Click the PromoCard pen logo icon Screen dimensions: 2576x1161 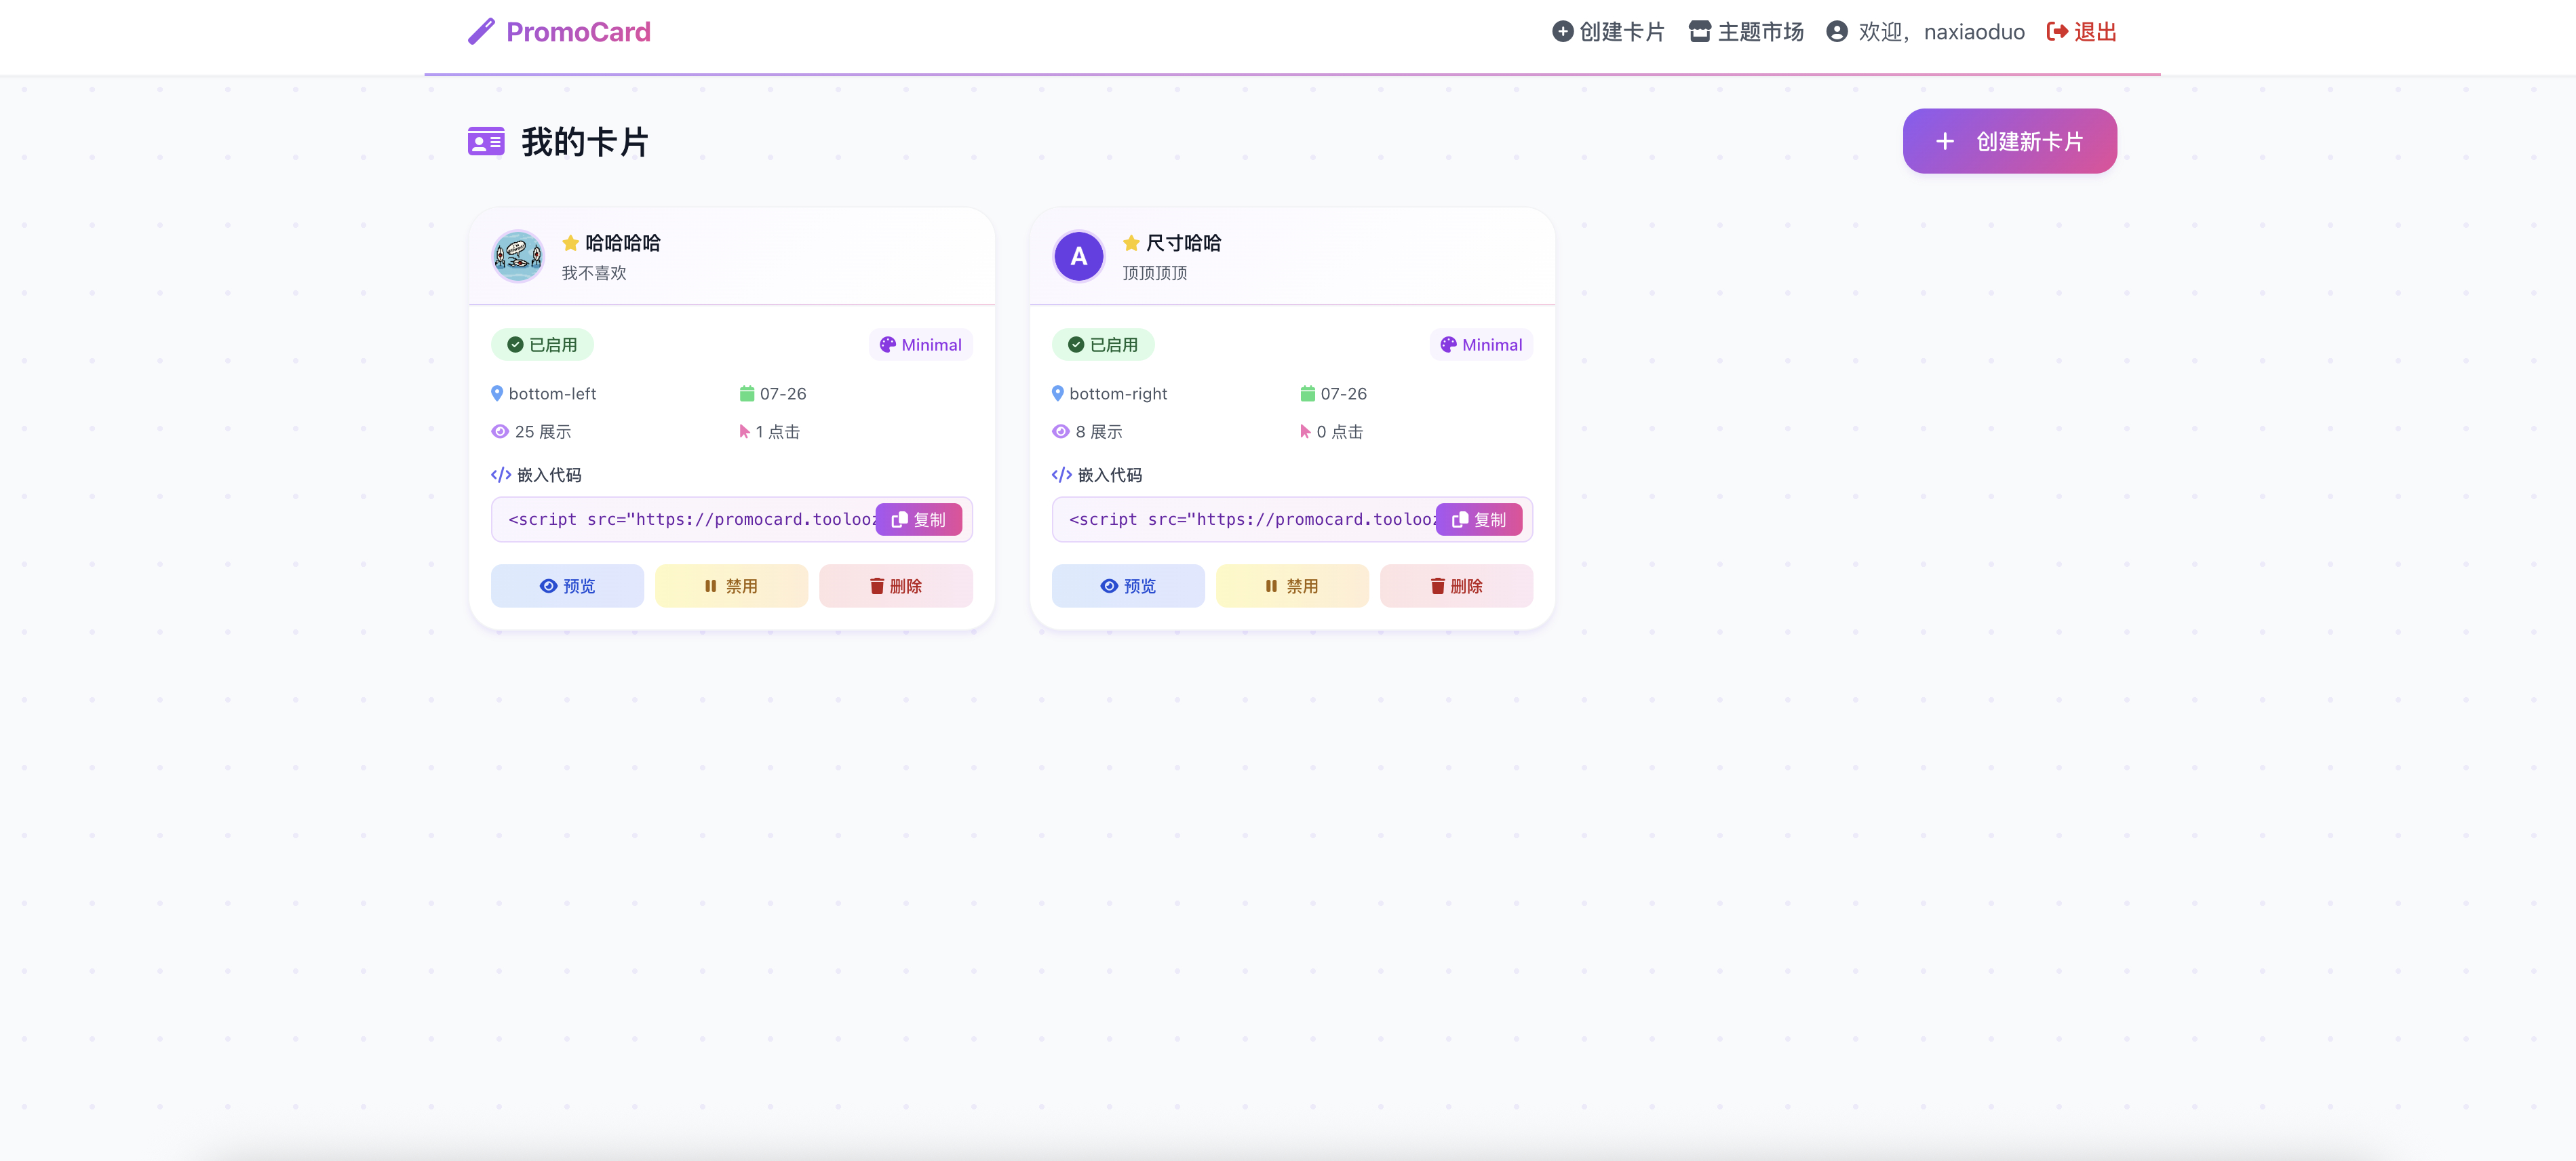pyautogui.click(x=481, y=32)
